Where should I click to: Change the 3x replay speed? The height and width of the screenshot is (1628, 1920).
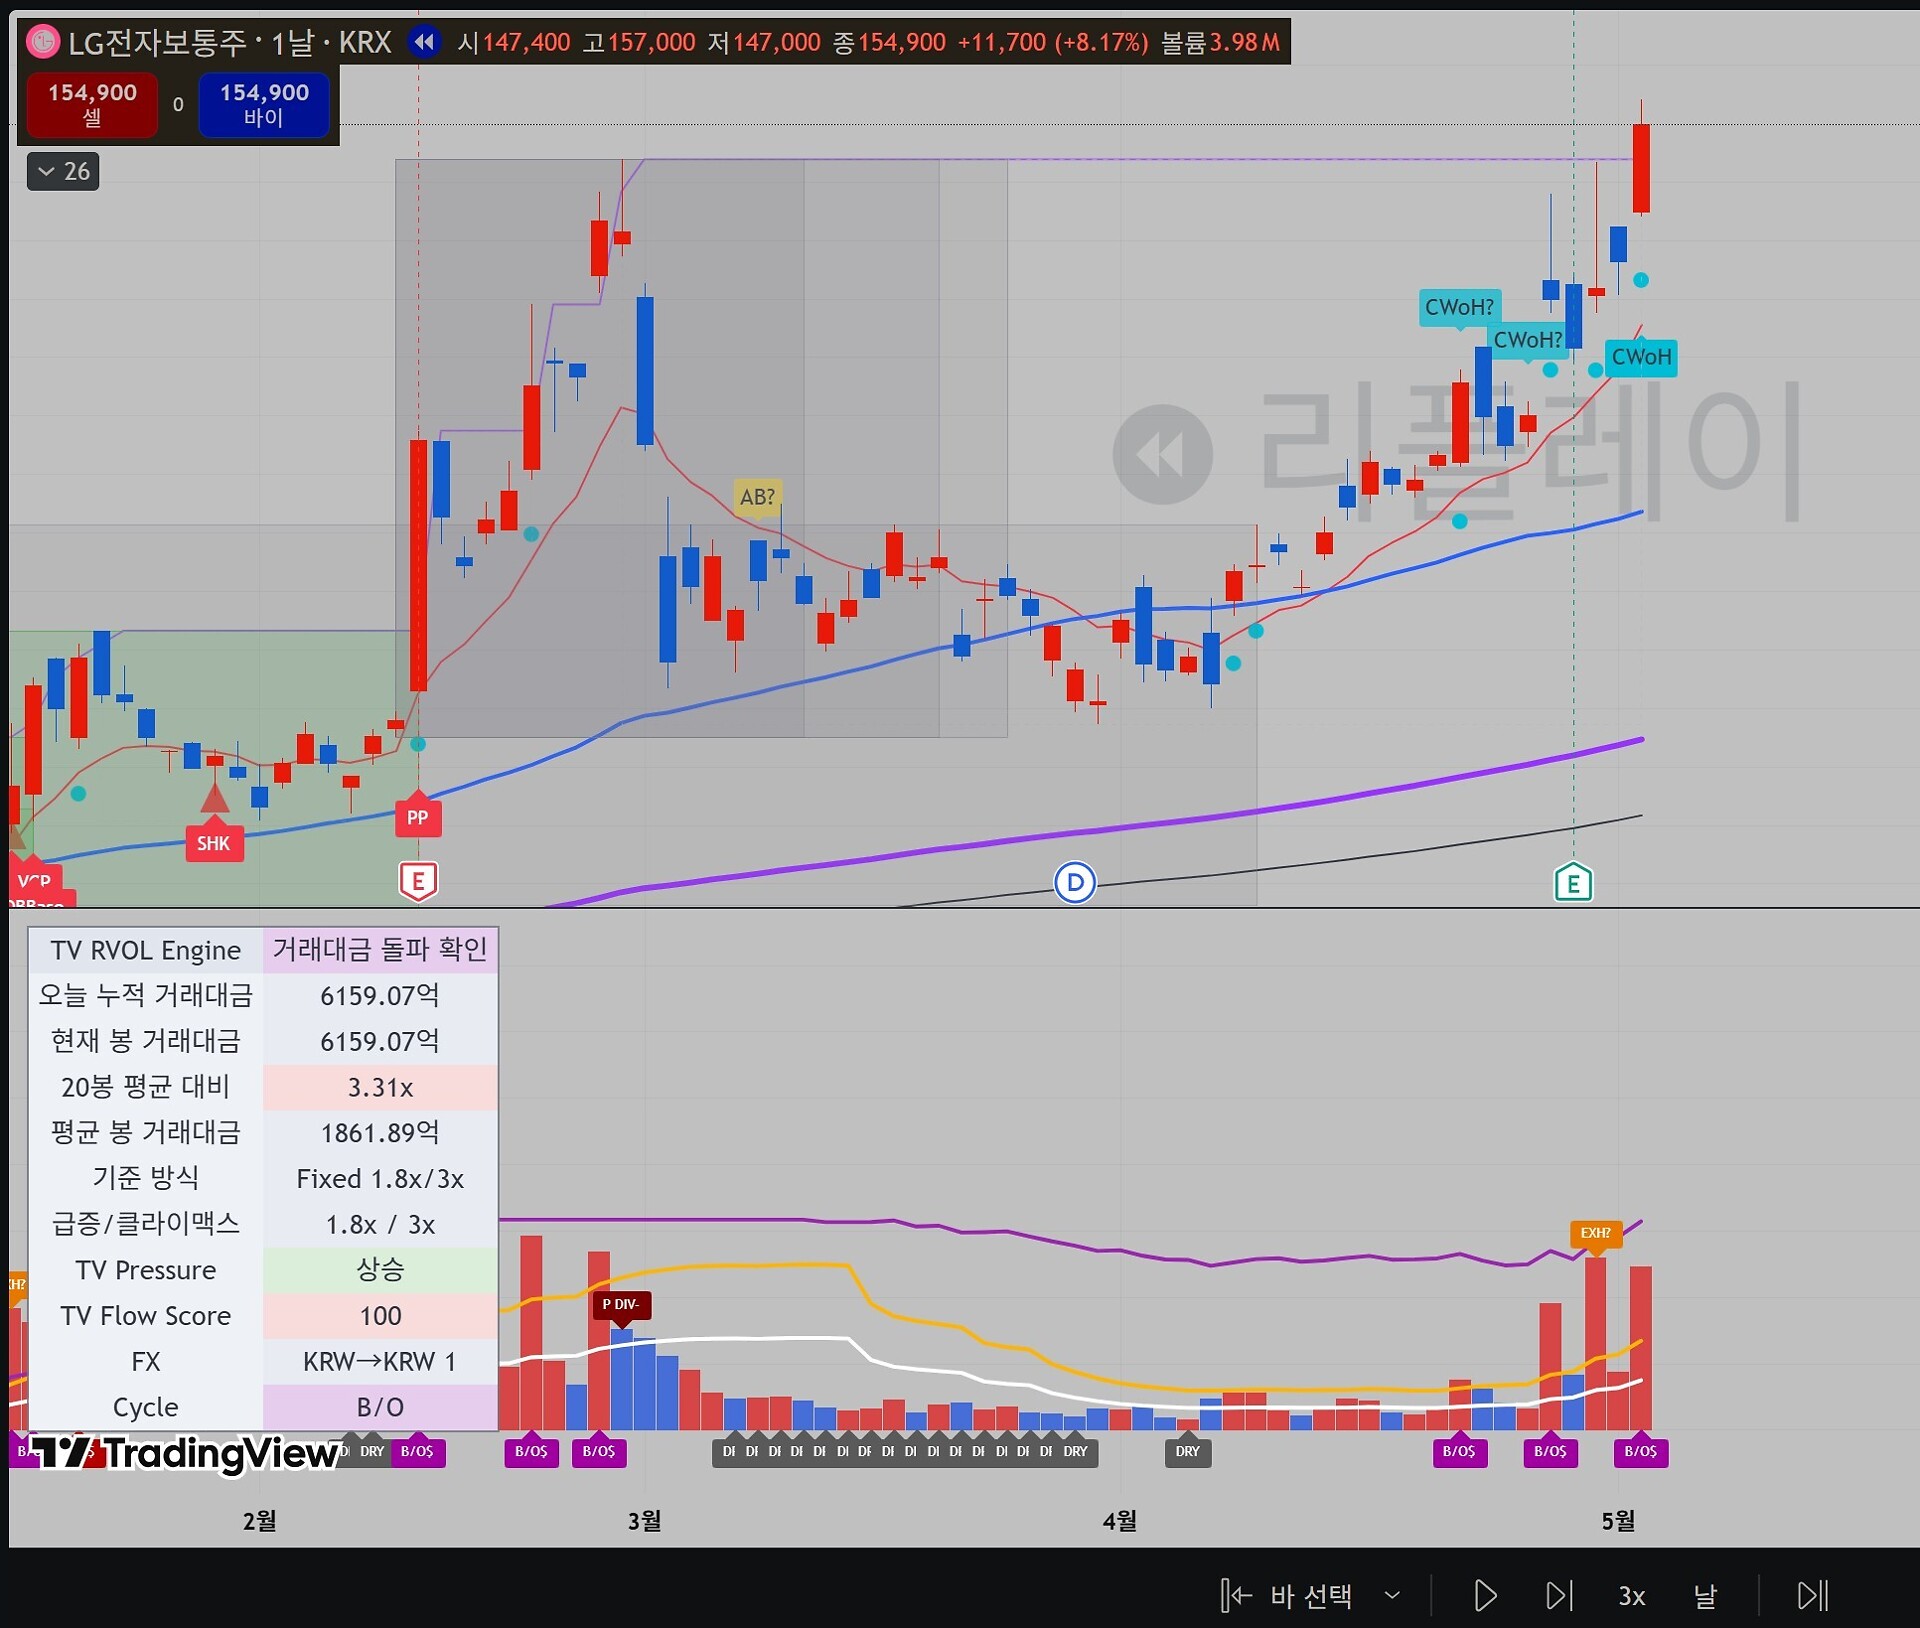pos(1631,1595)
